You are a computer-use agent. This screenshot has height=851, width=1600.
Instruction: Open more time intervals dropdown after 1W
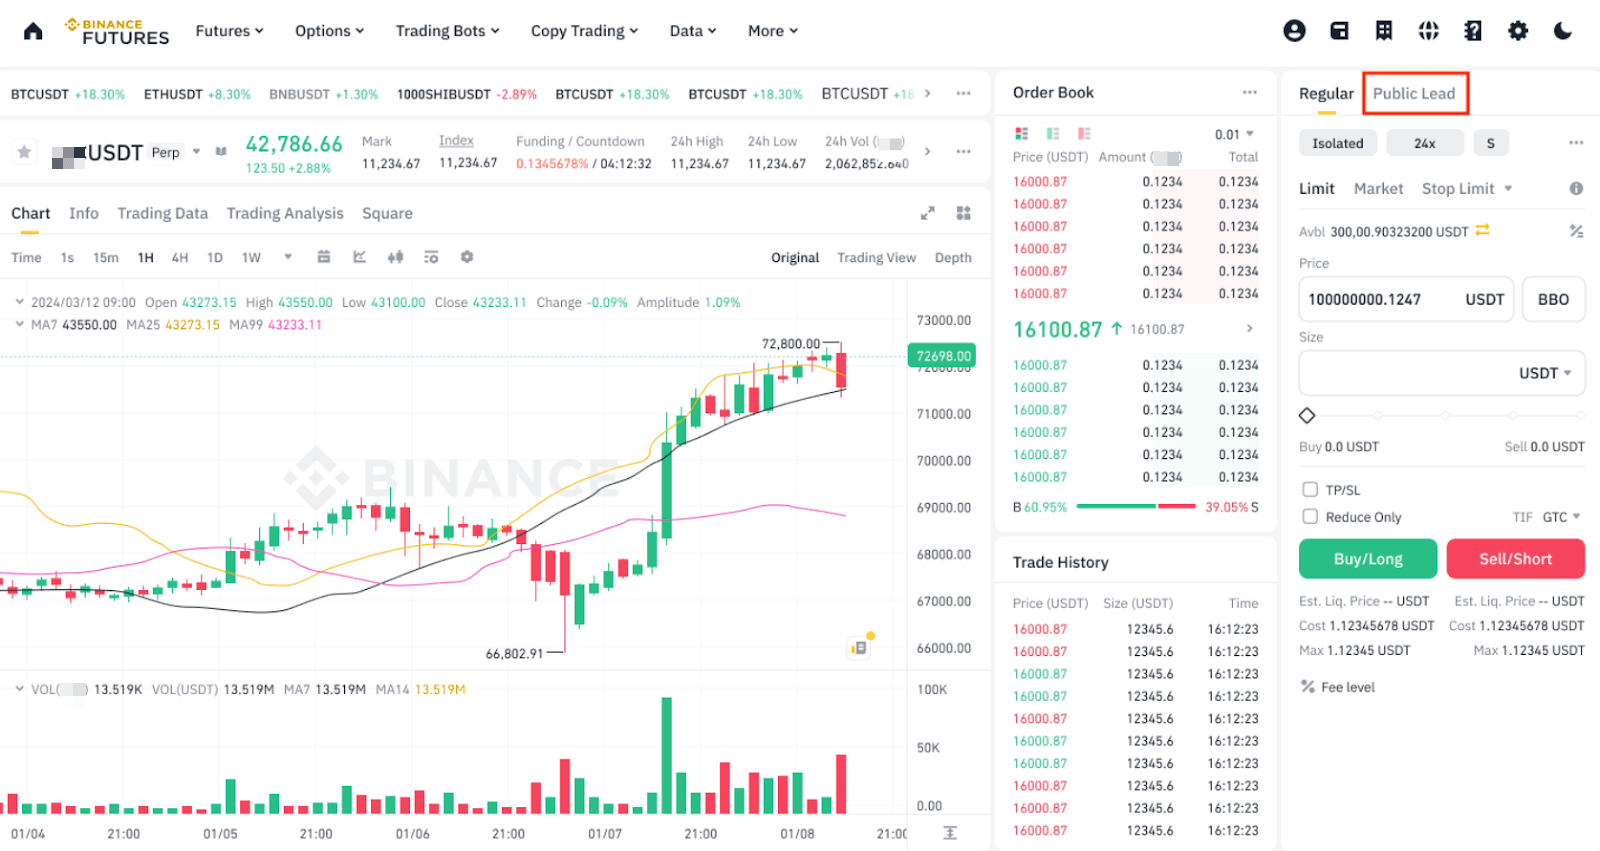(288, 257)
